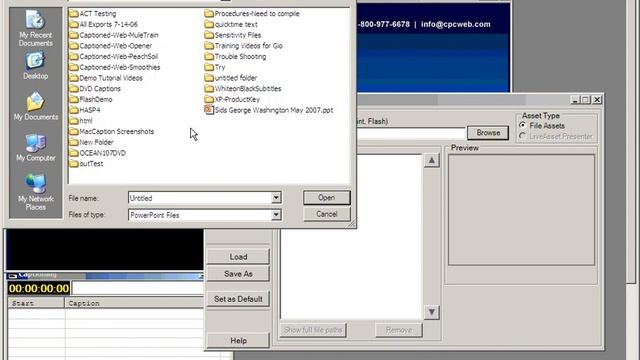Select DVD Captions folder
The image size is (640, 360).
pos(96,89)
